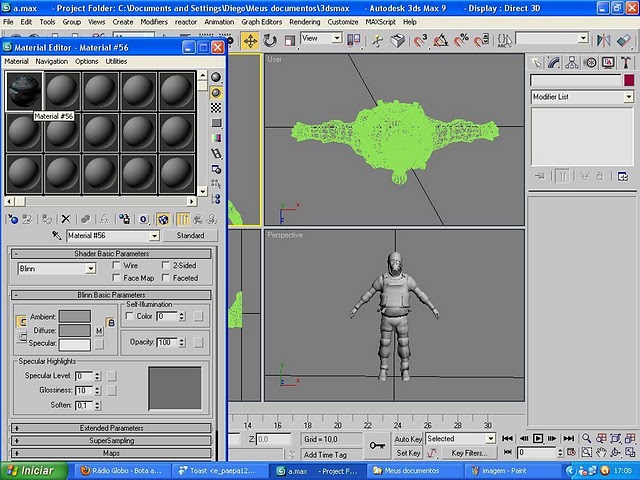
Task: Open Material Editor Utilities menu
Action: point(116,61)
